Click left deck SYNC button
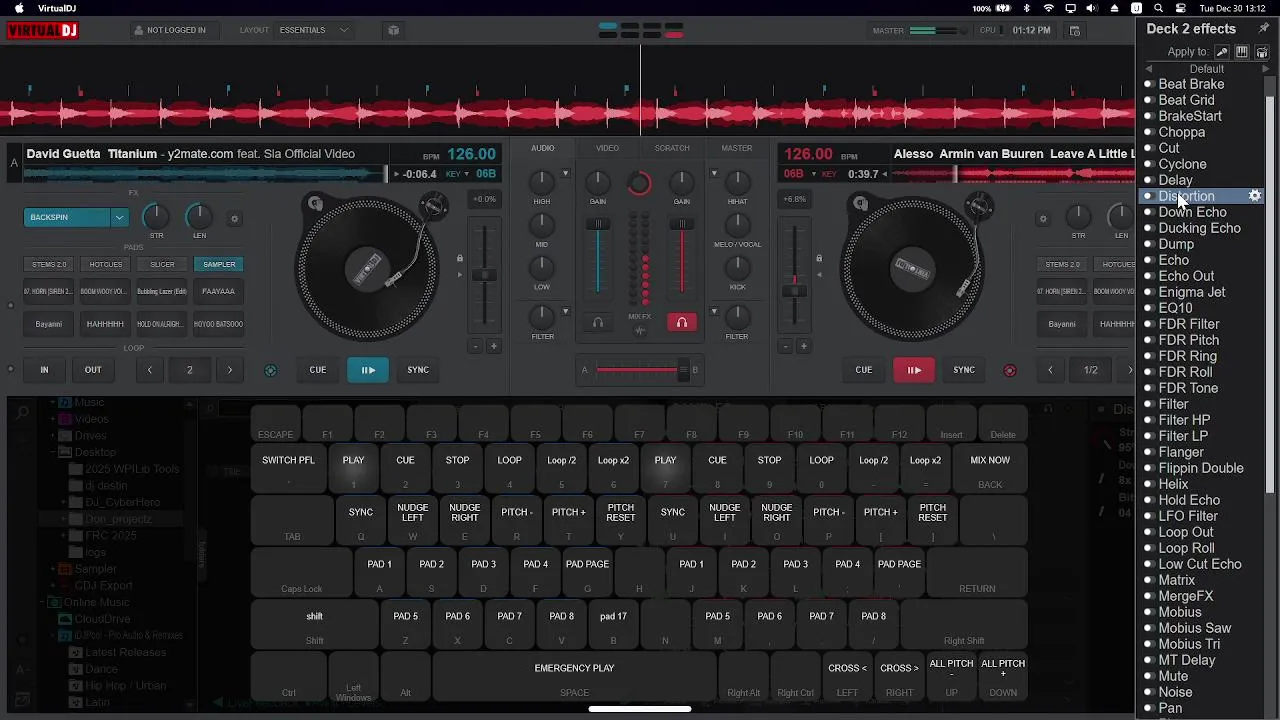Image resolution: width=1280 pixels, height=720 pixels. click(x=418, y=370)
